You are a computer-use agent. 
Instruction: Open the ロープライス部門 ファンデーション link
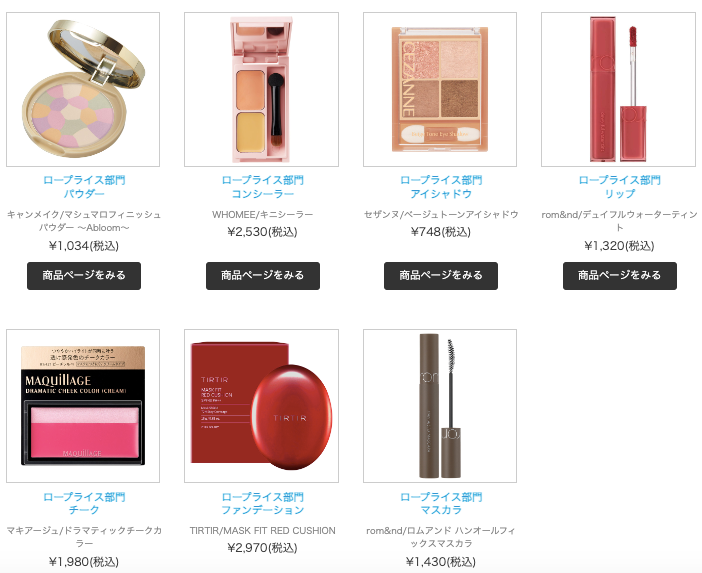coord(263,503)
